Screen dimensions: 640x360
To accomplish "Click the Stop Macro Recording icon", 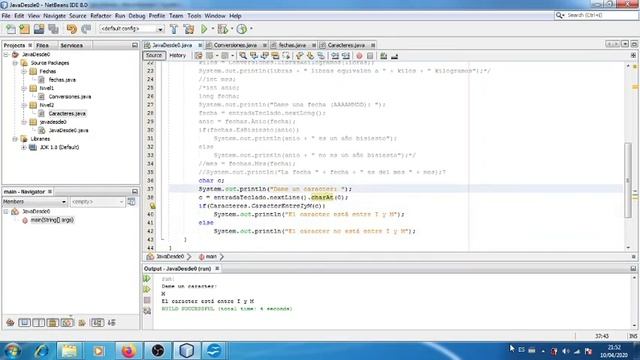I will tap(370, 56).
